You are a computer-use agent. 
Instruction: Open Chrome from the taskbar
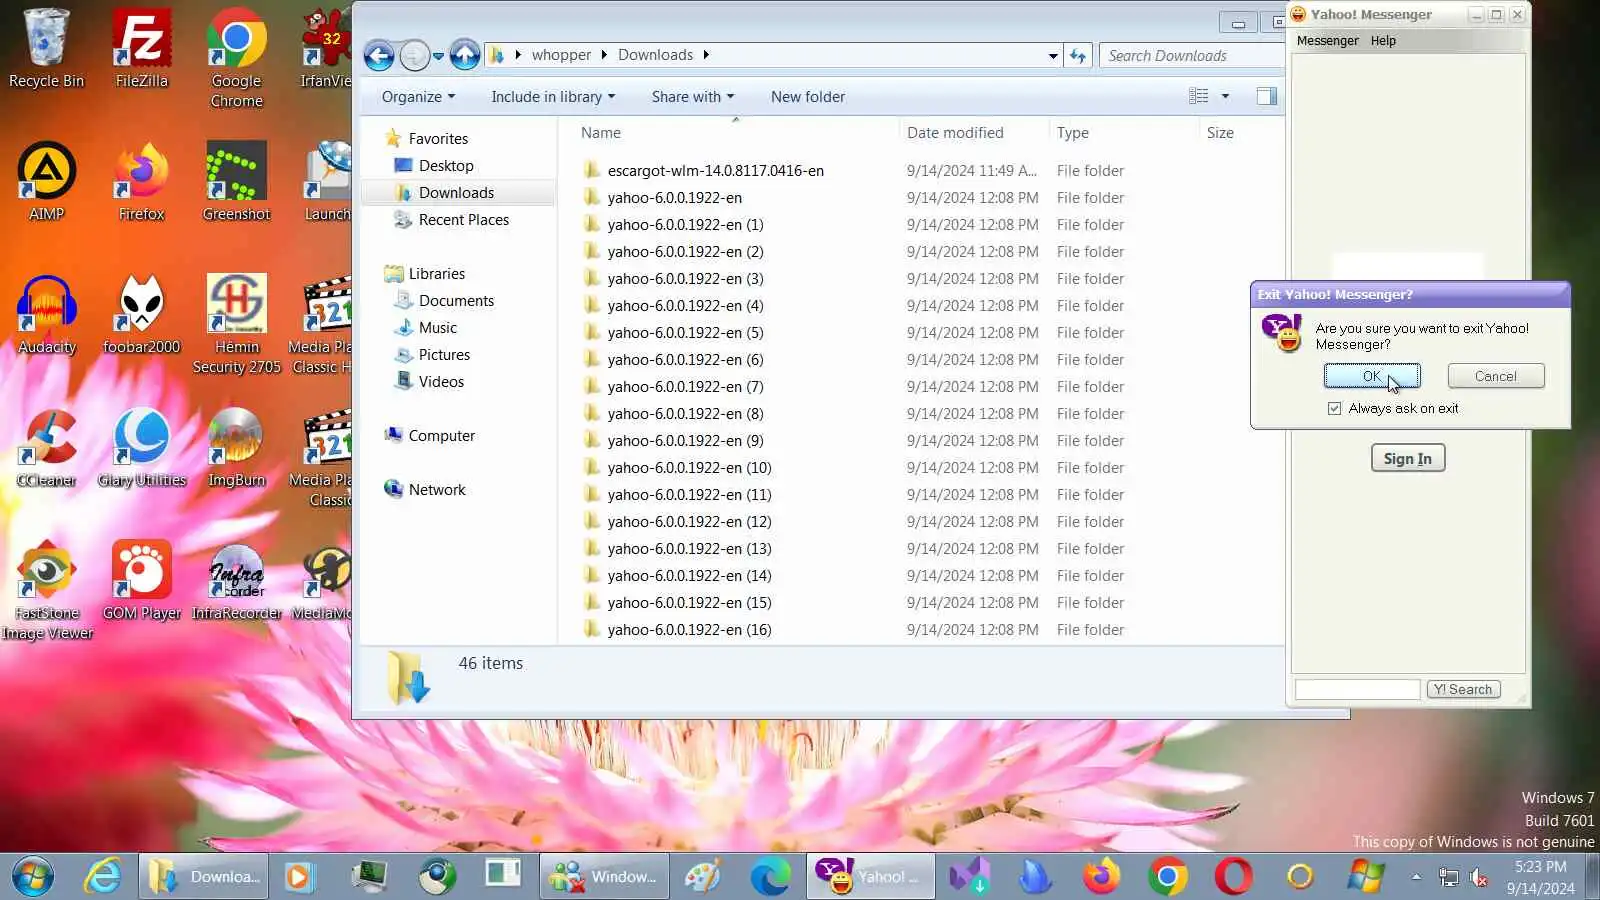click(x=1167, y=877)
